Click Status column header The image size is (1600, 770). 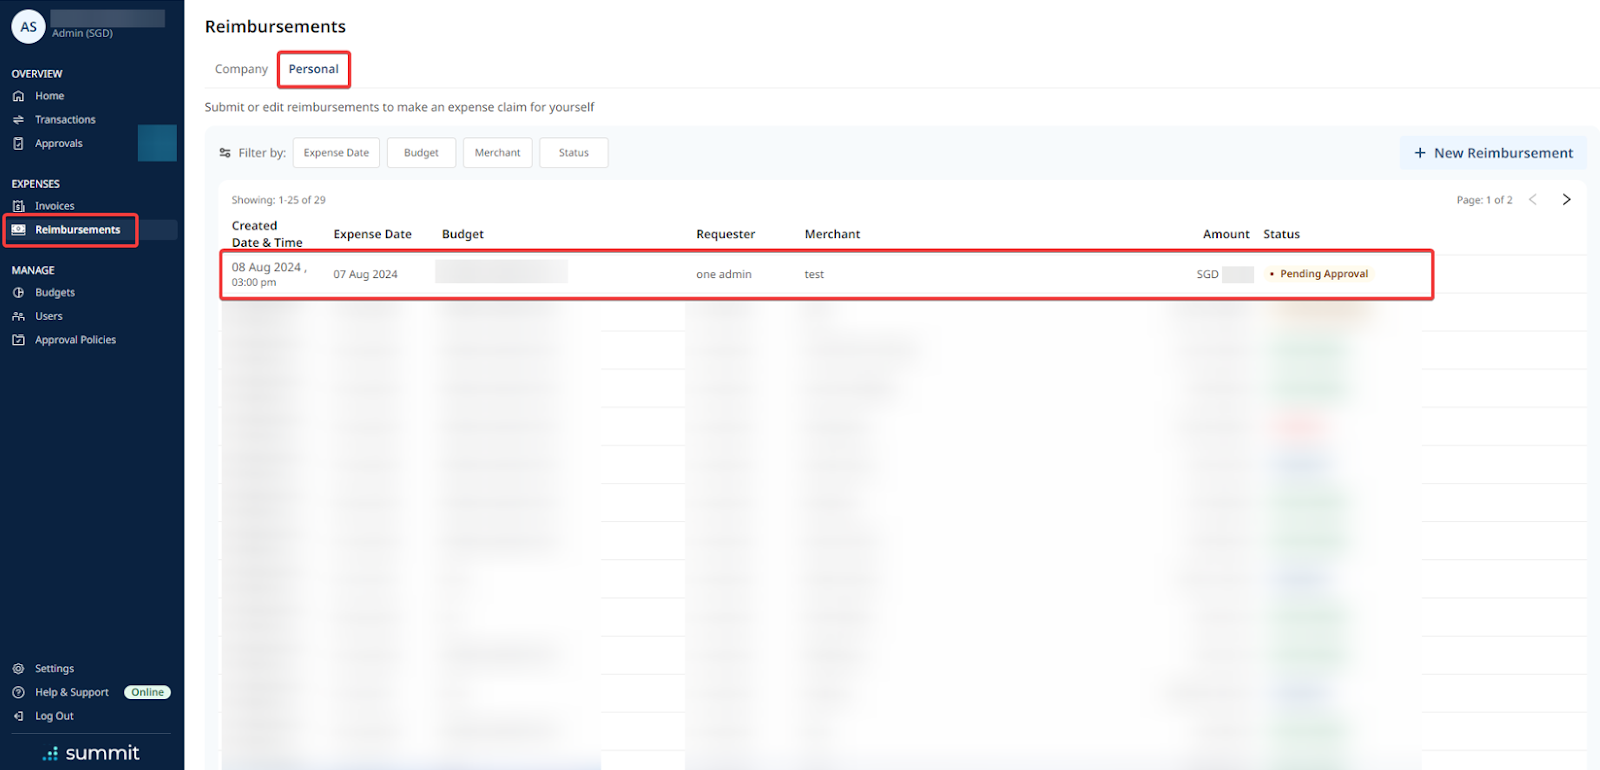click(1281, 234)
